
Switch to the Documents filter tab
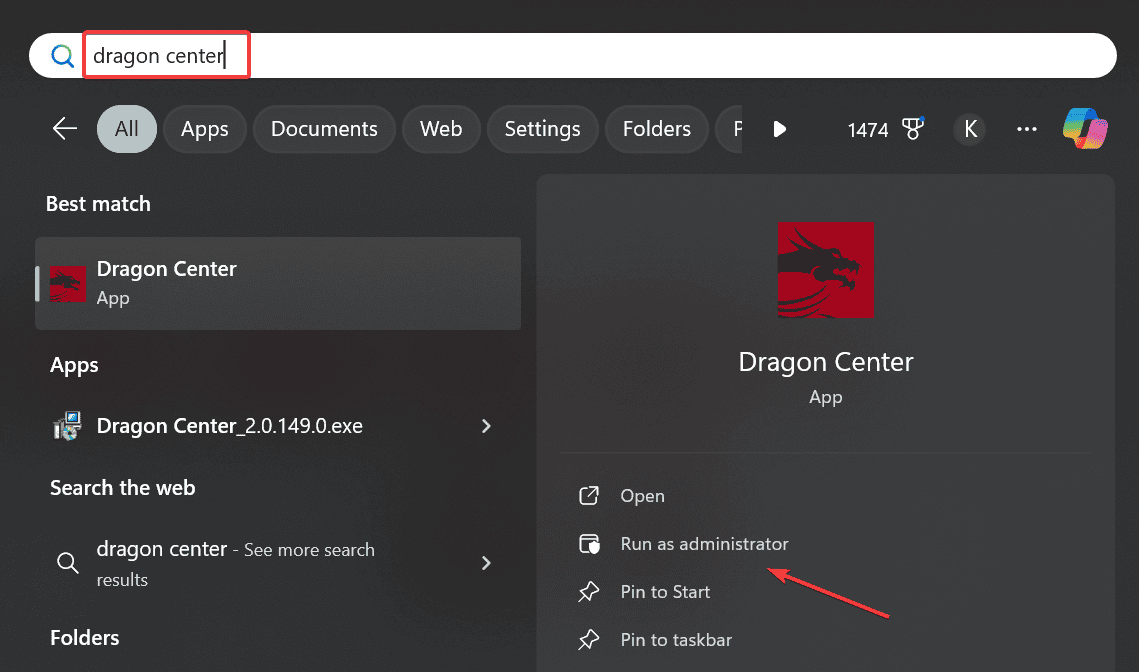[324, 129]
